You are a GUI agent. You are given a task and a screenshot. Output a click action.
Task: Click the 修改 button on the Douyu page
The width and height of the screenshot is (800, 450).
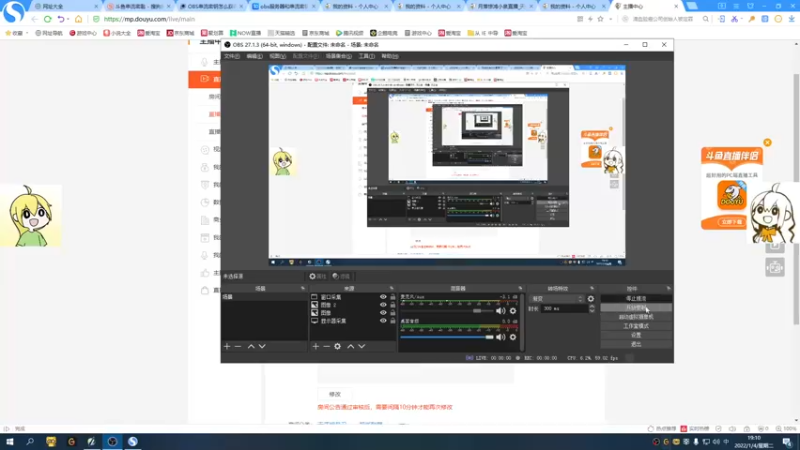point(335,394)
